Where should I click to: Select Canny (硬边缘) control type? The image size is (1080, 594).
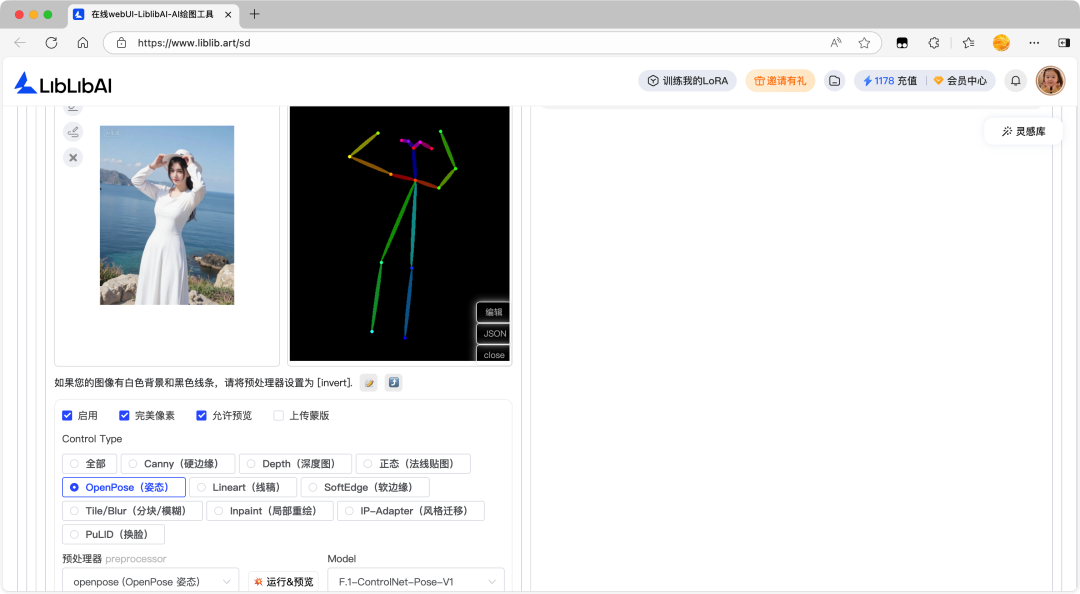tap(178, 464)
